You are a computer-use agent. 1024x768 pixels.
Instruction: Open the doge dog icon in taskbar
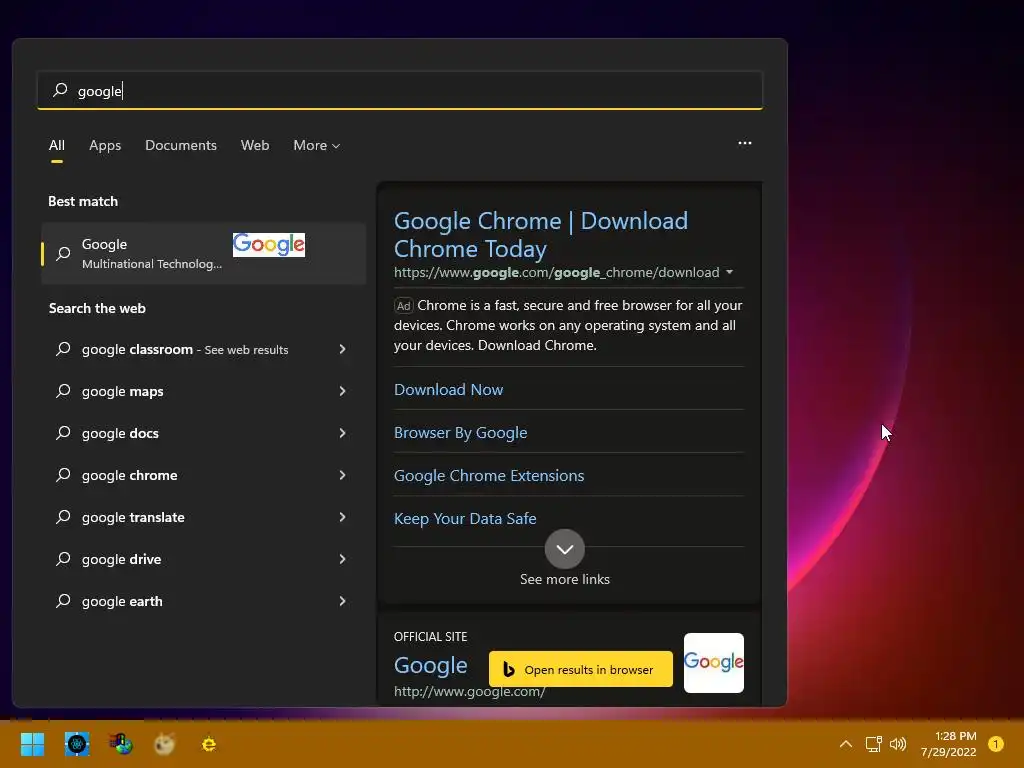(165, 744)
